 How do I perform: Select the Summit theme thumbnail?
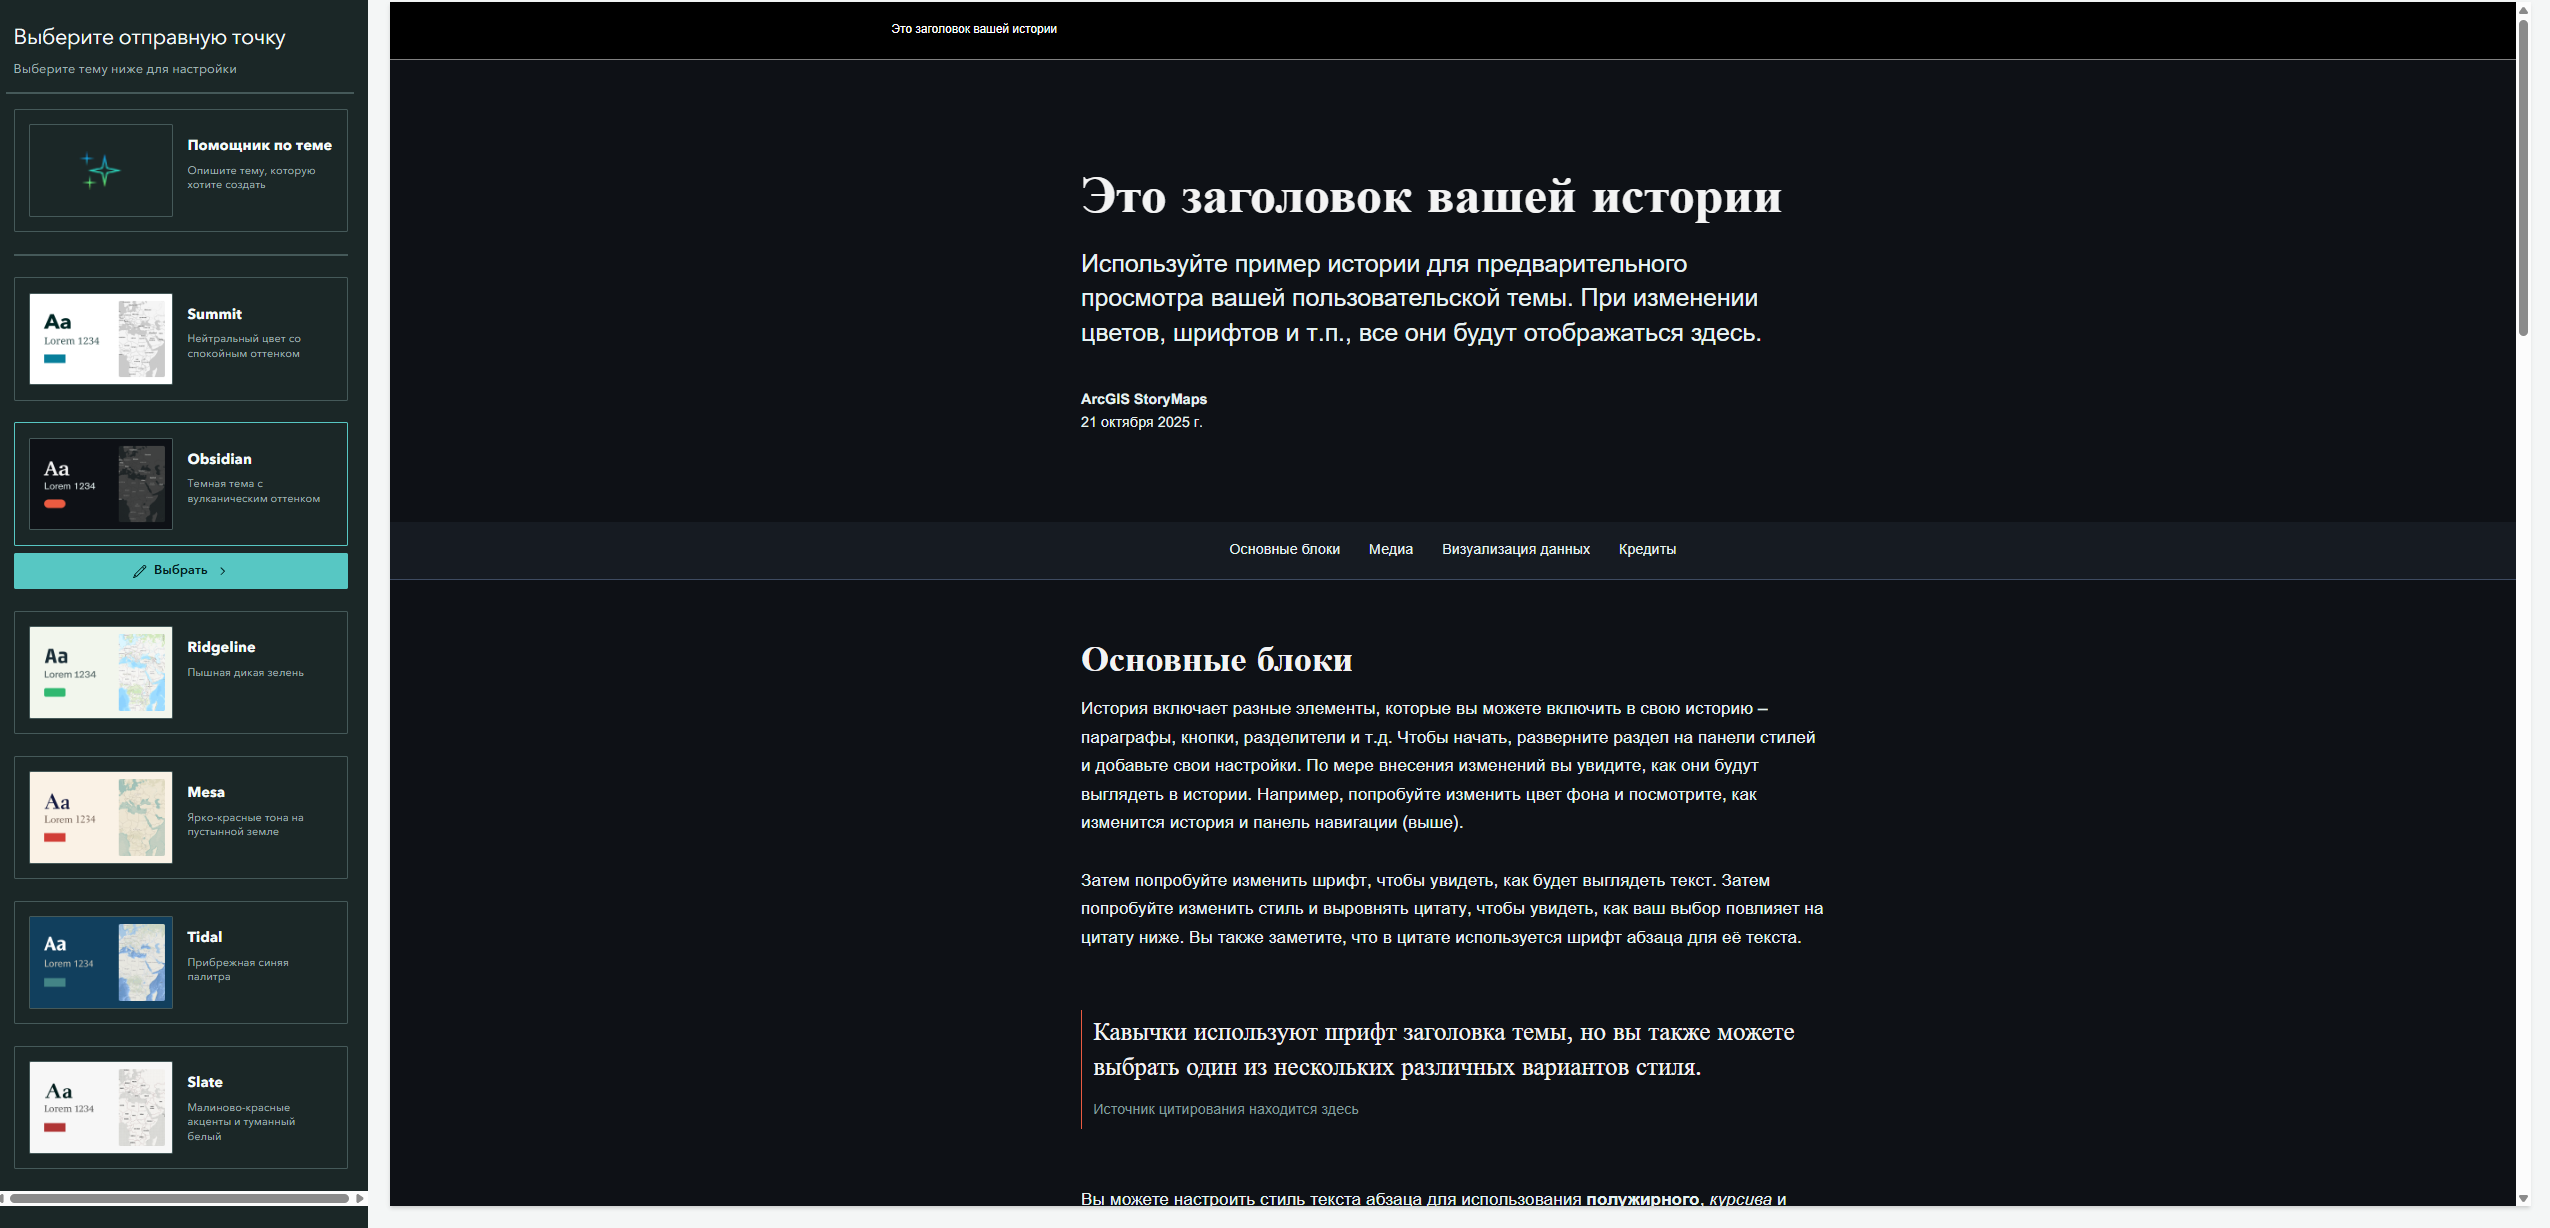click(101, 339)
